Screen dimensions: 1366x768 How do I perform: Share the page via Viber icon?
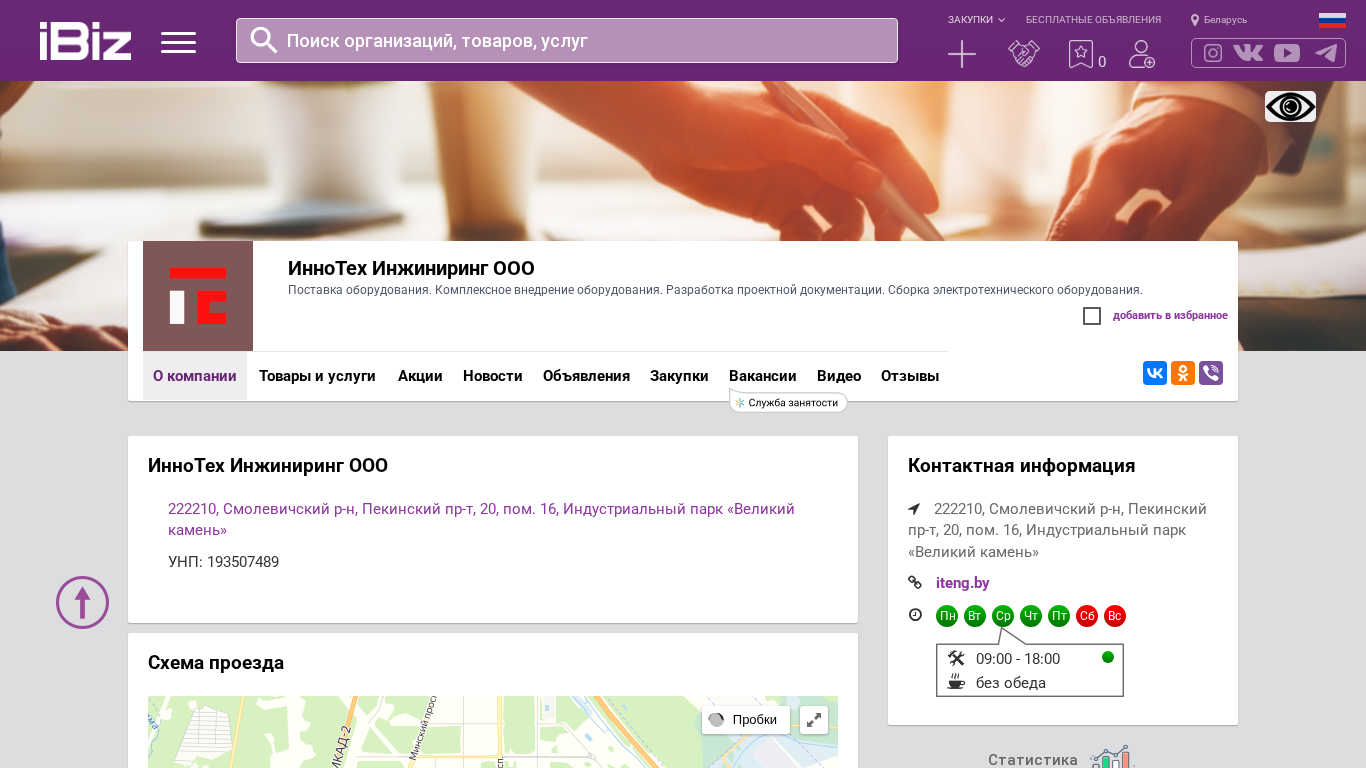point(1211,373)
